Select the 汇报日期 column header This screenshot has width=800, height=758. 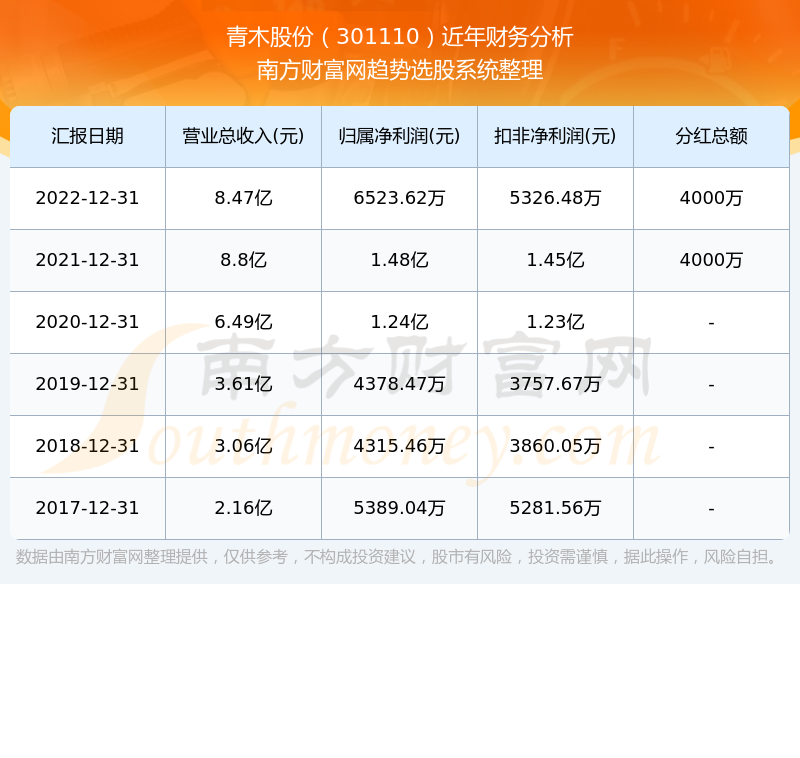pyautogui.click(x=87, y=136)
